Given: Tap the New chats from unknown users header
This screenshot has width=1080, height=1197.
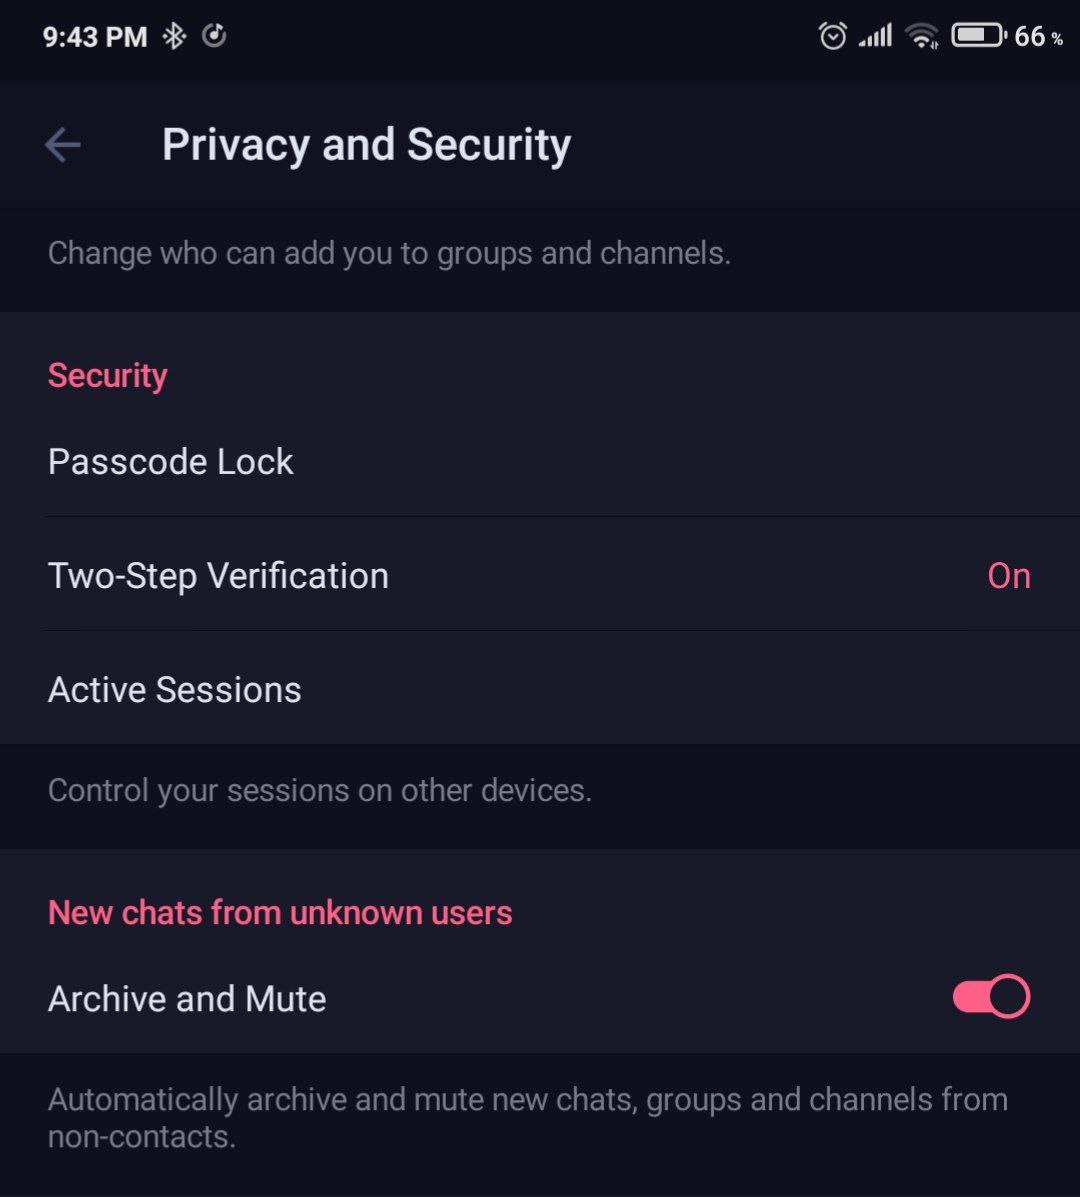Looking at the screenshot, I should tap(280, 913).
